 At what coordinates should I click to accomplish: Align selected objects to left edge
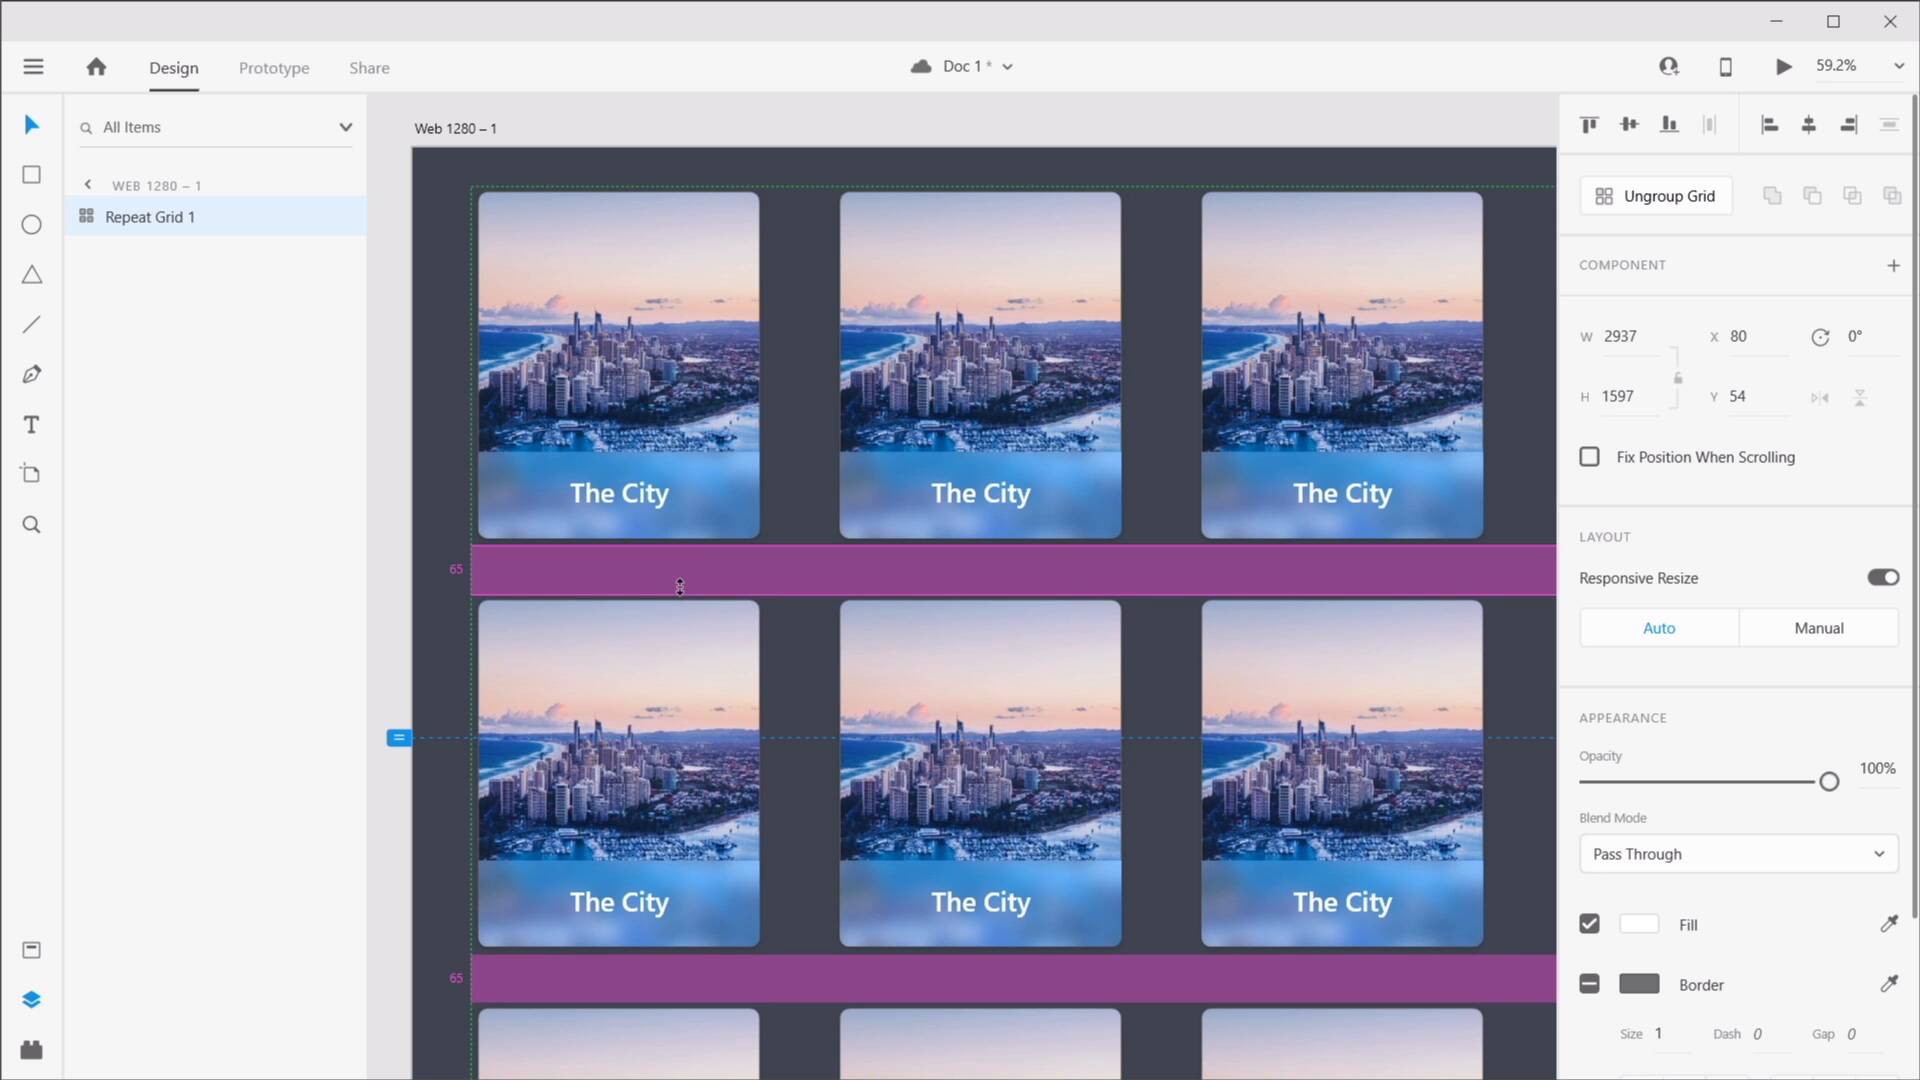click(1768, 124)
